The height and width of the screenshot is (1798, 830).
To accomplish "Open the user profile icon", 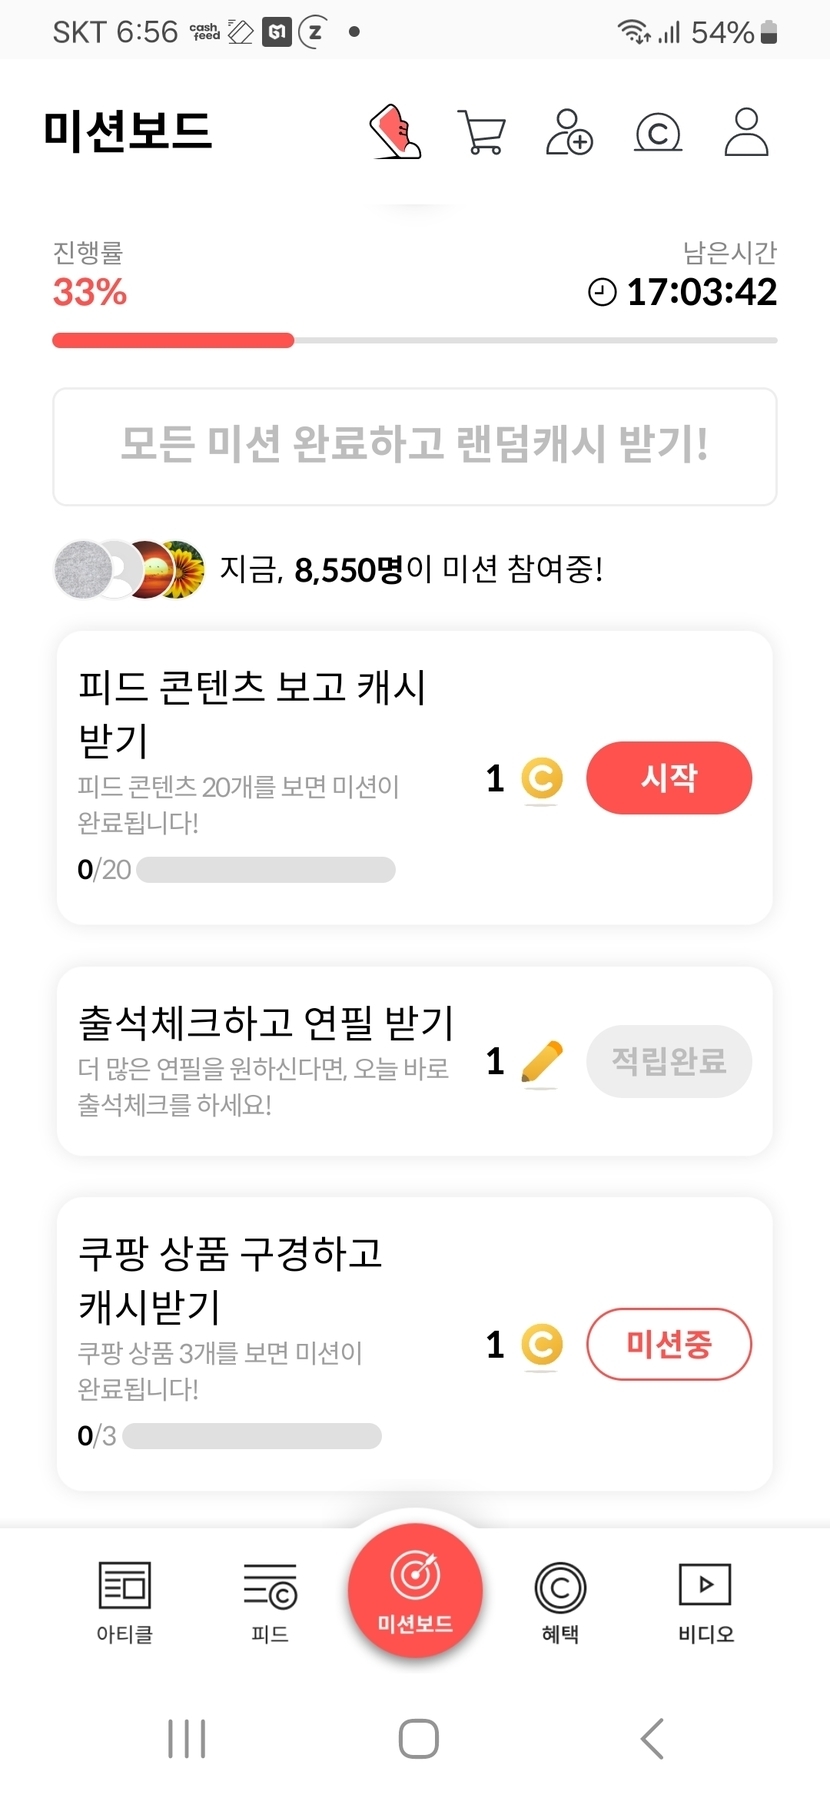I will coord(746,132).
